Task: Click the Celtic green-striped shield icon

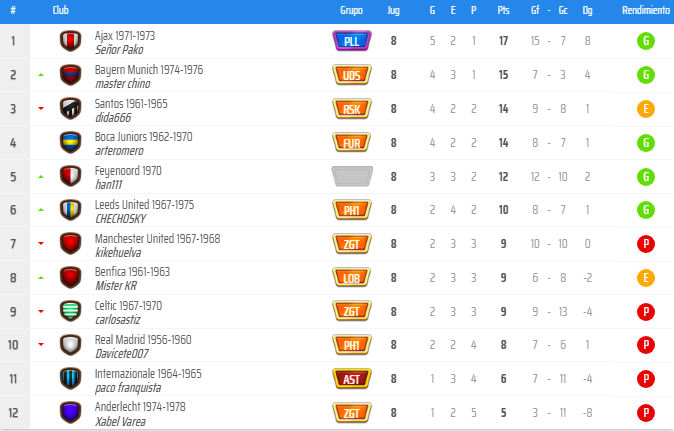Action: (x=70, y=312)
